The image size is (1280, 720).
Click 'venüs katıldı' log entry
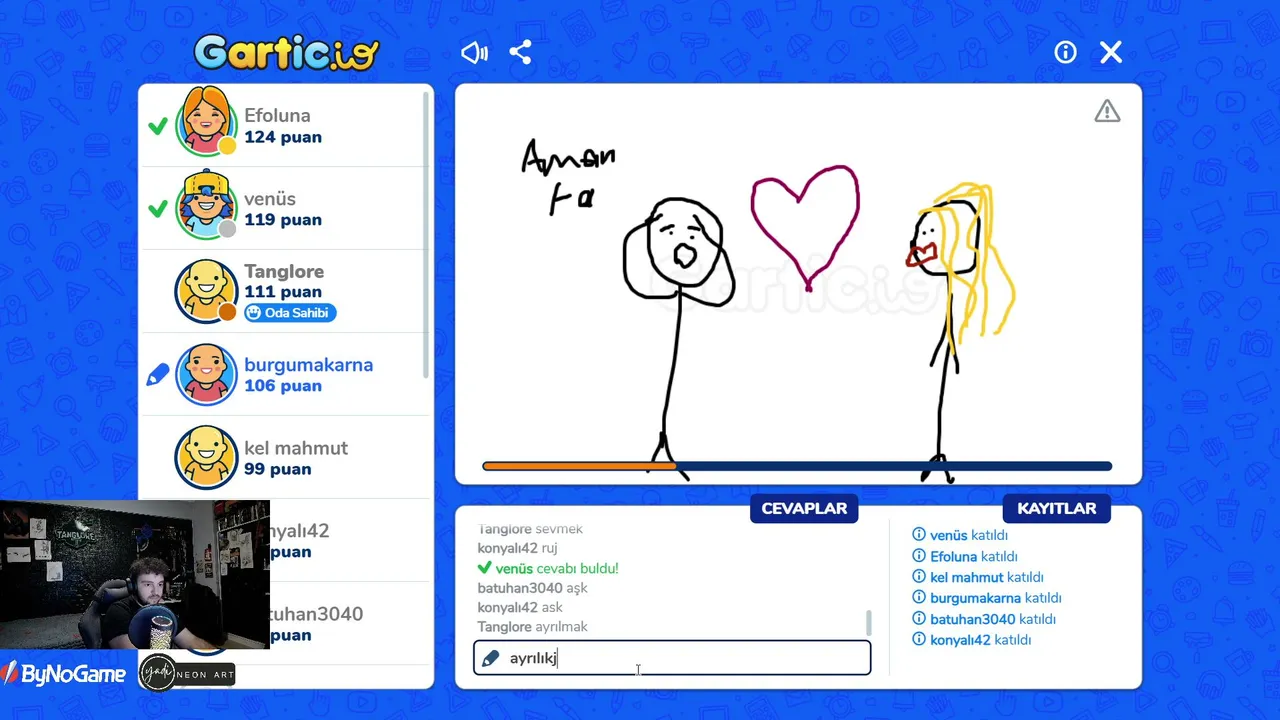tap(960, 535)
